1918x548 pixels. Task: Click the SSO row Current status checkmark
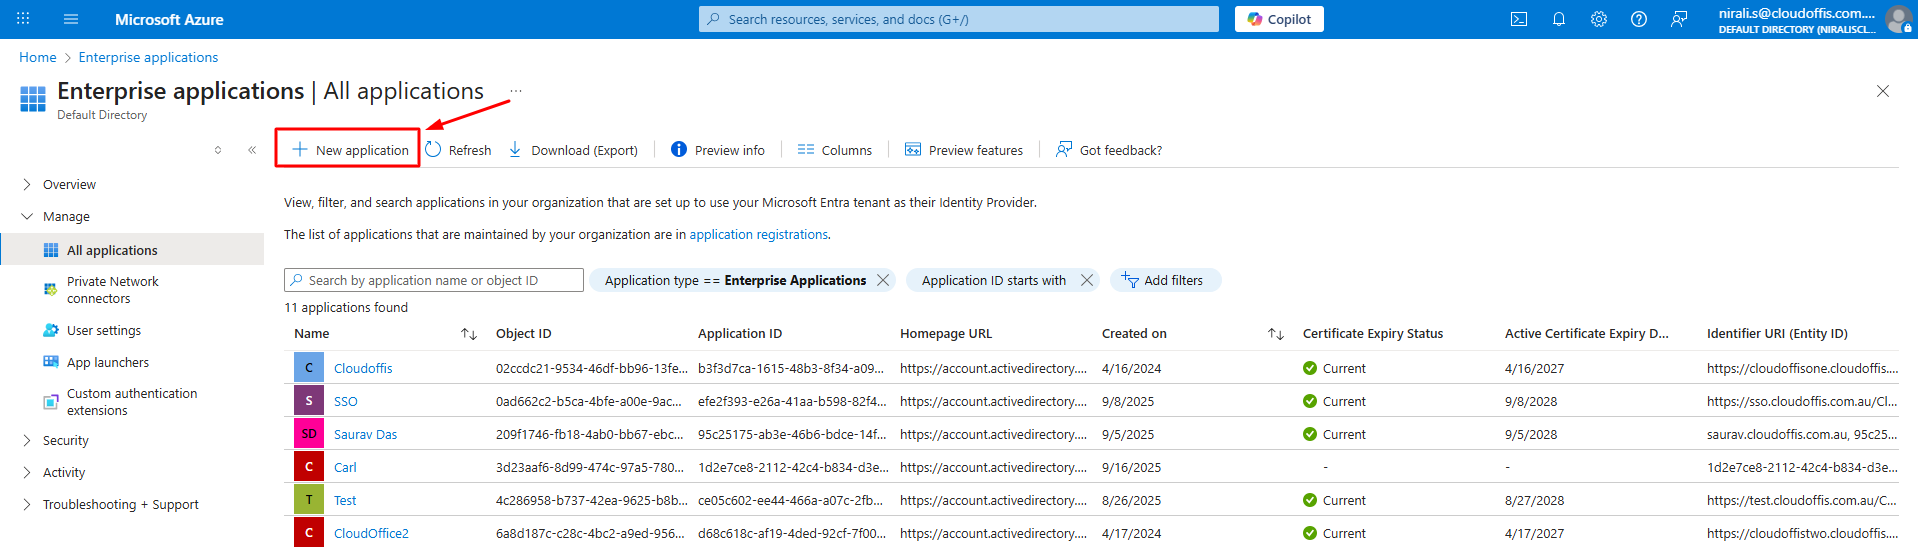click(x=1310, y=401)
